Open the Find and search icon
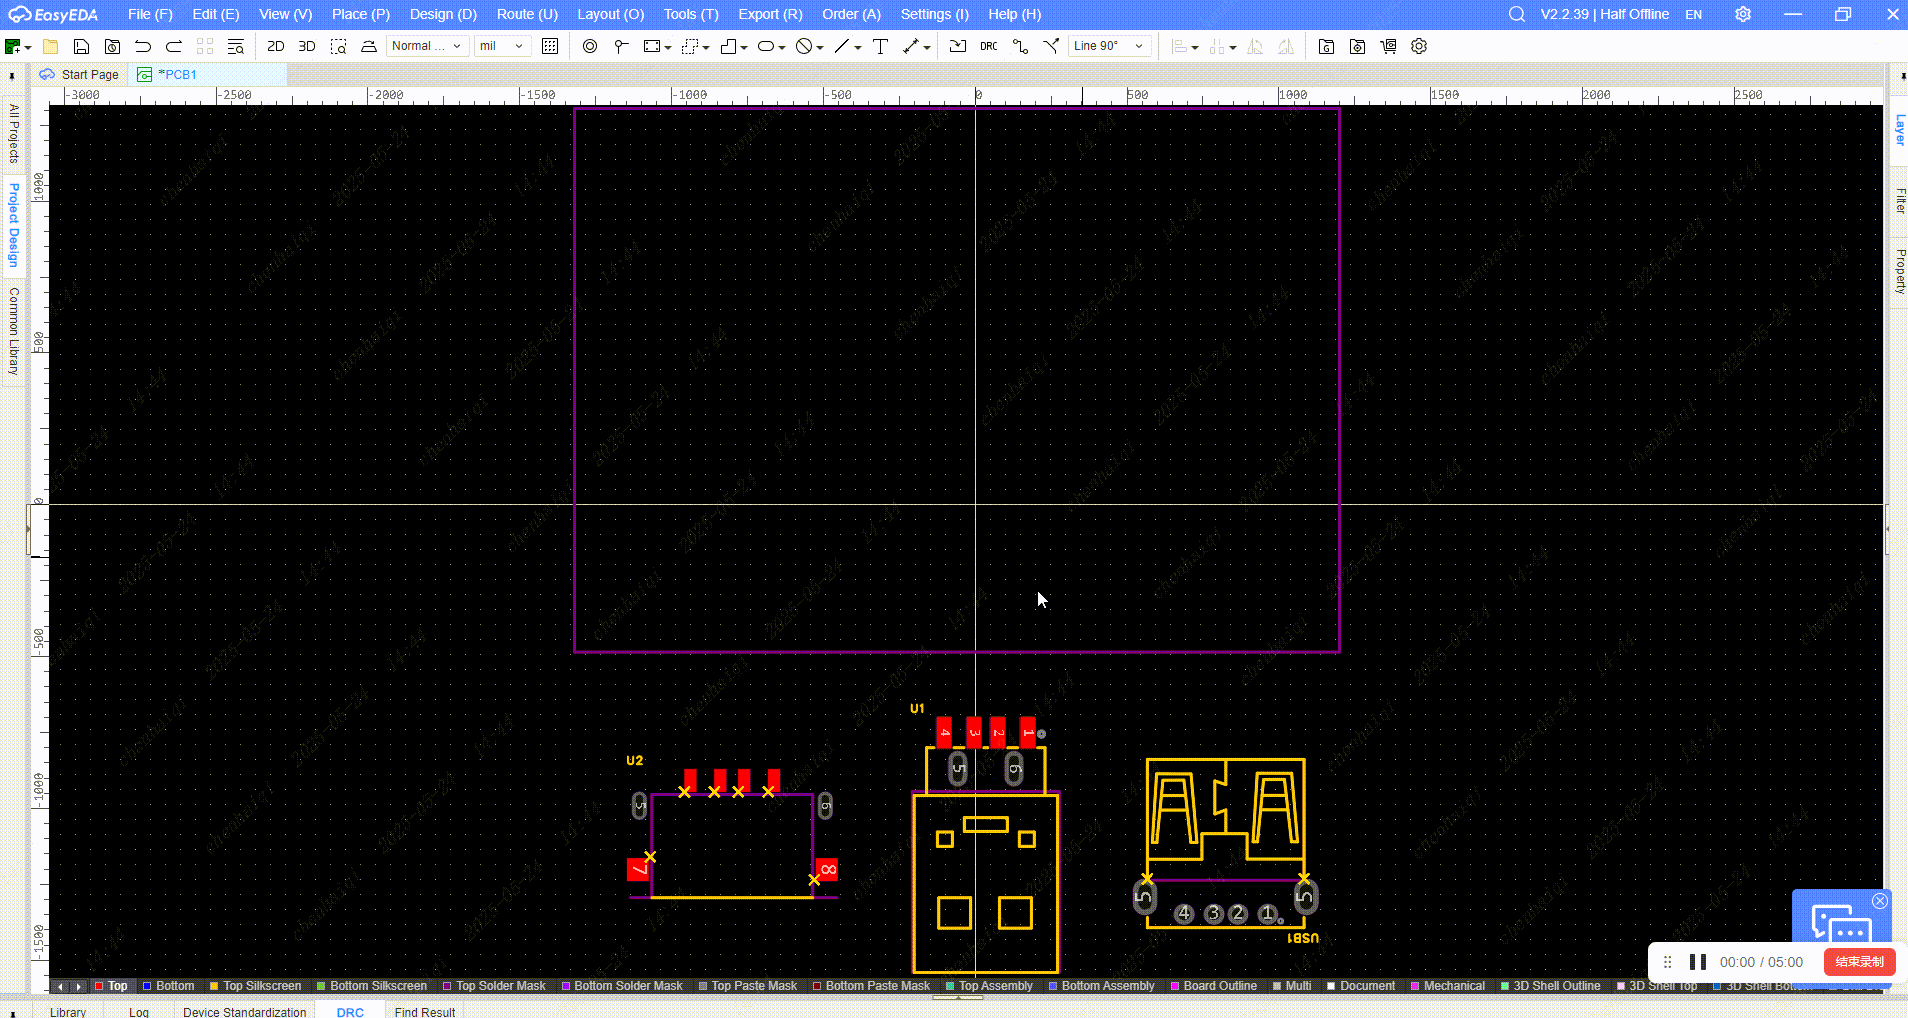The height and width of the screenshot is (1018, 1908). click(236, 46)
